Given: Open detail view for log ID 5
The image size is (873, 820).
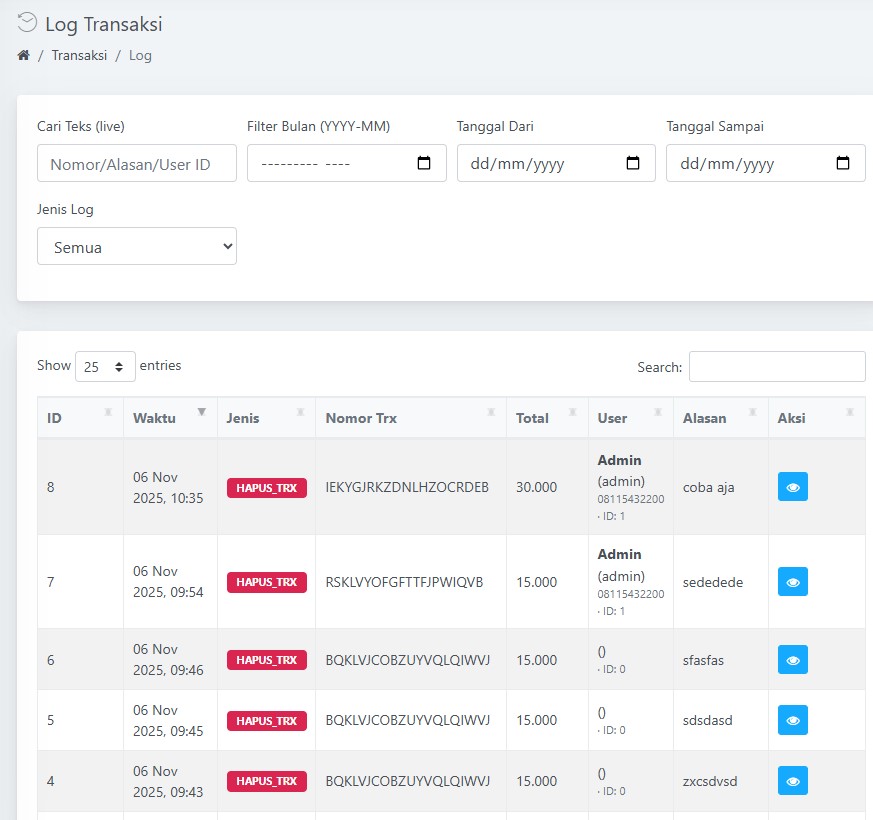Looking at the screenshot, I should (792, 720).
